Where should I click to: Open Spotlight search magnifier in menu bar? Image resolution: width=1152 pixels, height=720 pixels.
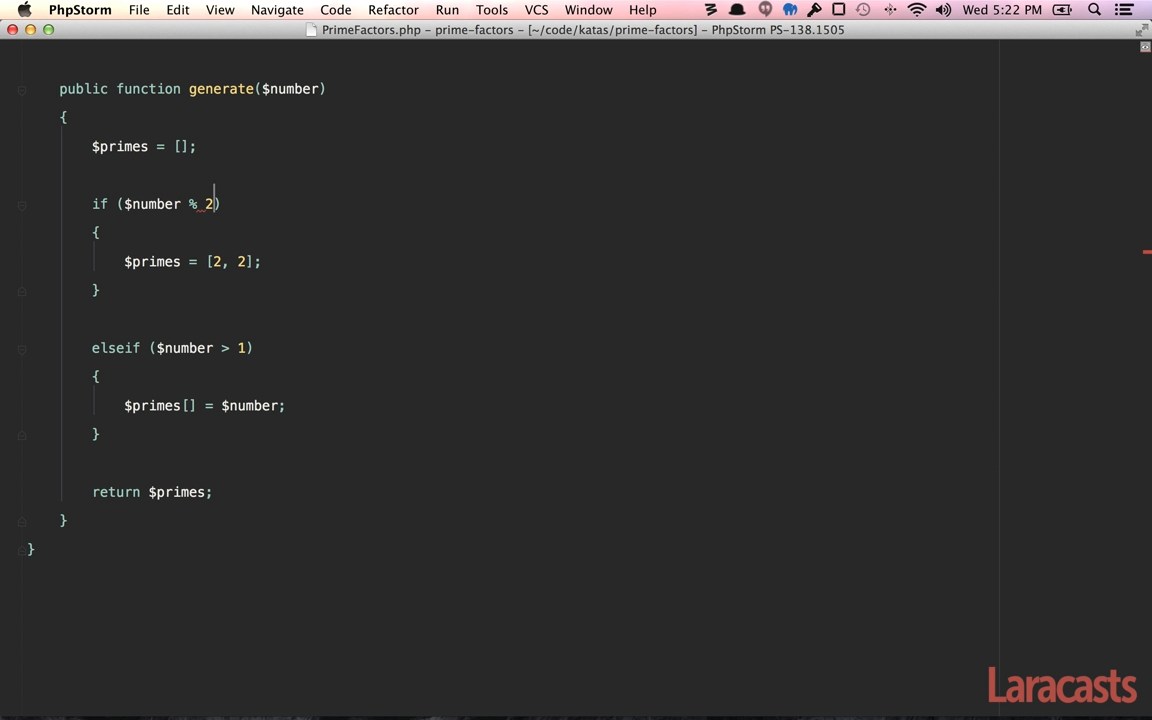[1094, 10]
